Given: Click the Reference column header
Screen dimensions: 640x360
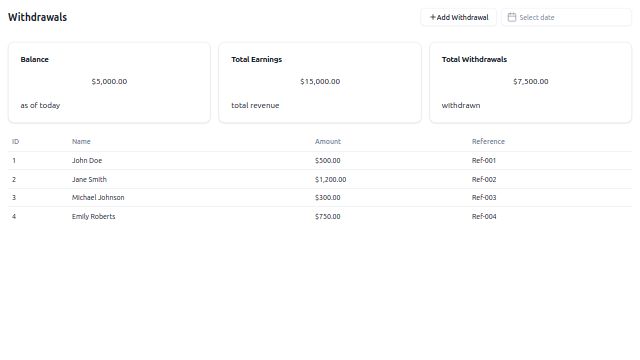Looking at the screenshot, I should [x=488, y=142].
